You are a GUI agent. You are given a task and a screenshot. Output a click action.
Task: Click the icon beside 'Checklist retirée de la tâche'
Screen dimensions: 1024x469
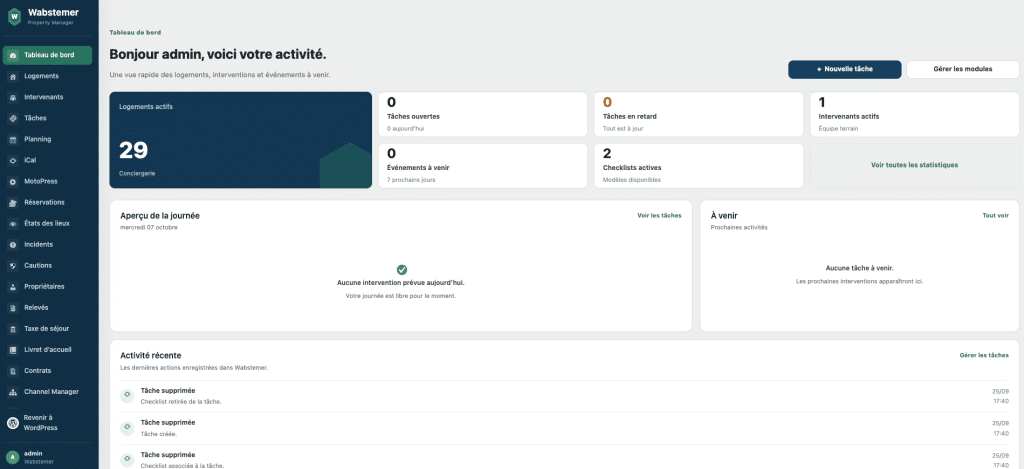(x=127, y=396)
